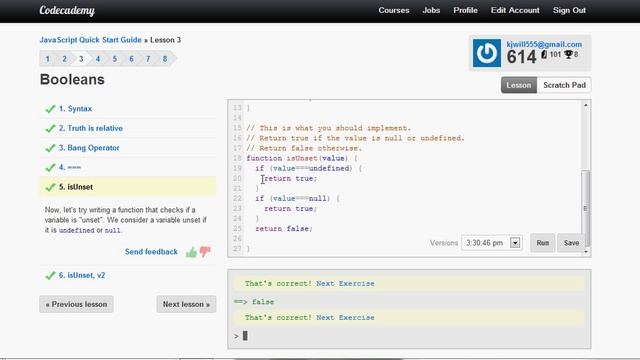Open exercise 6. isUnset, v2
Image resolution: width=640 pixels, height=360 pixels.
82,276
